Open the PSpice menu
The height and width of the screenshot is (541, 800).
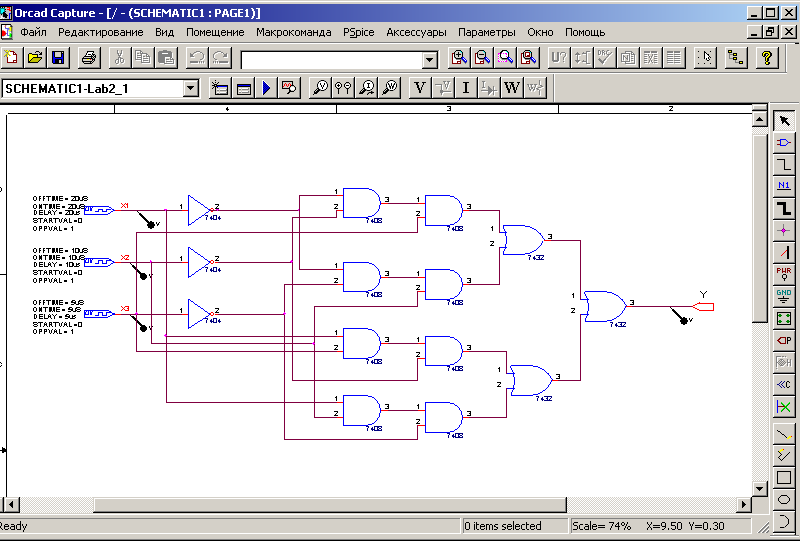click(358, 32)
